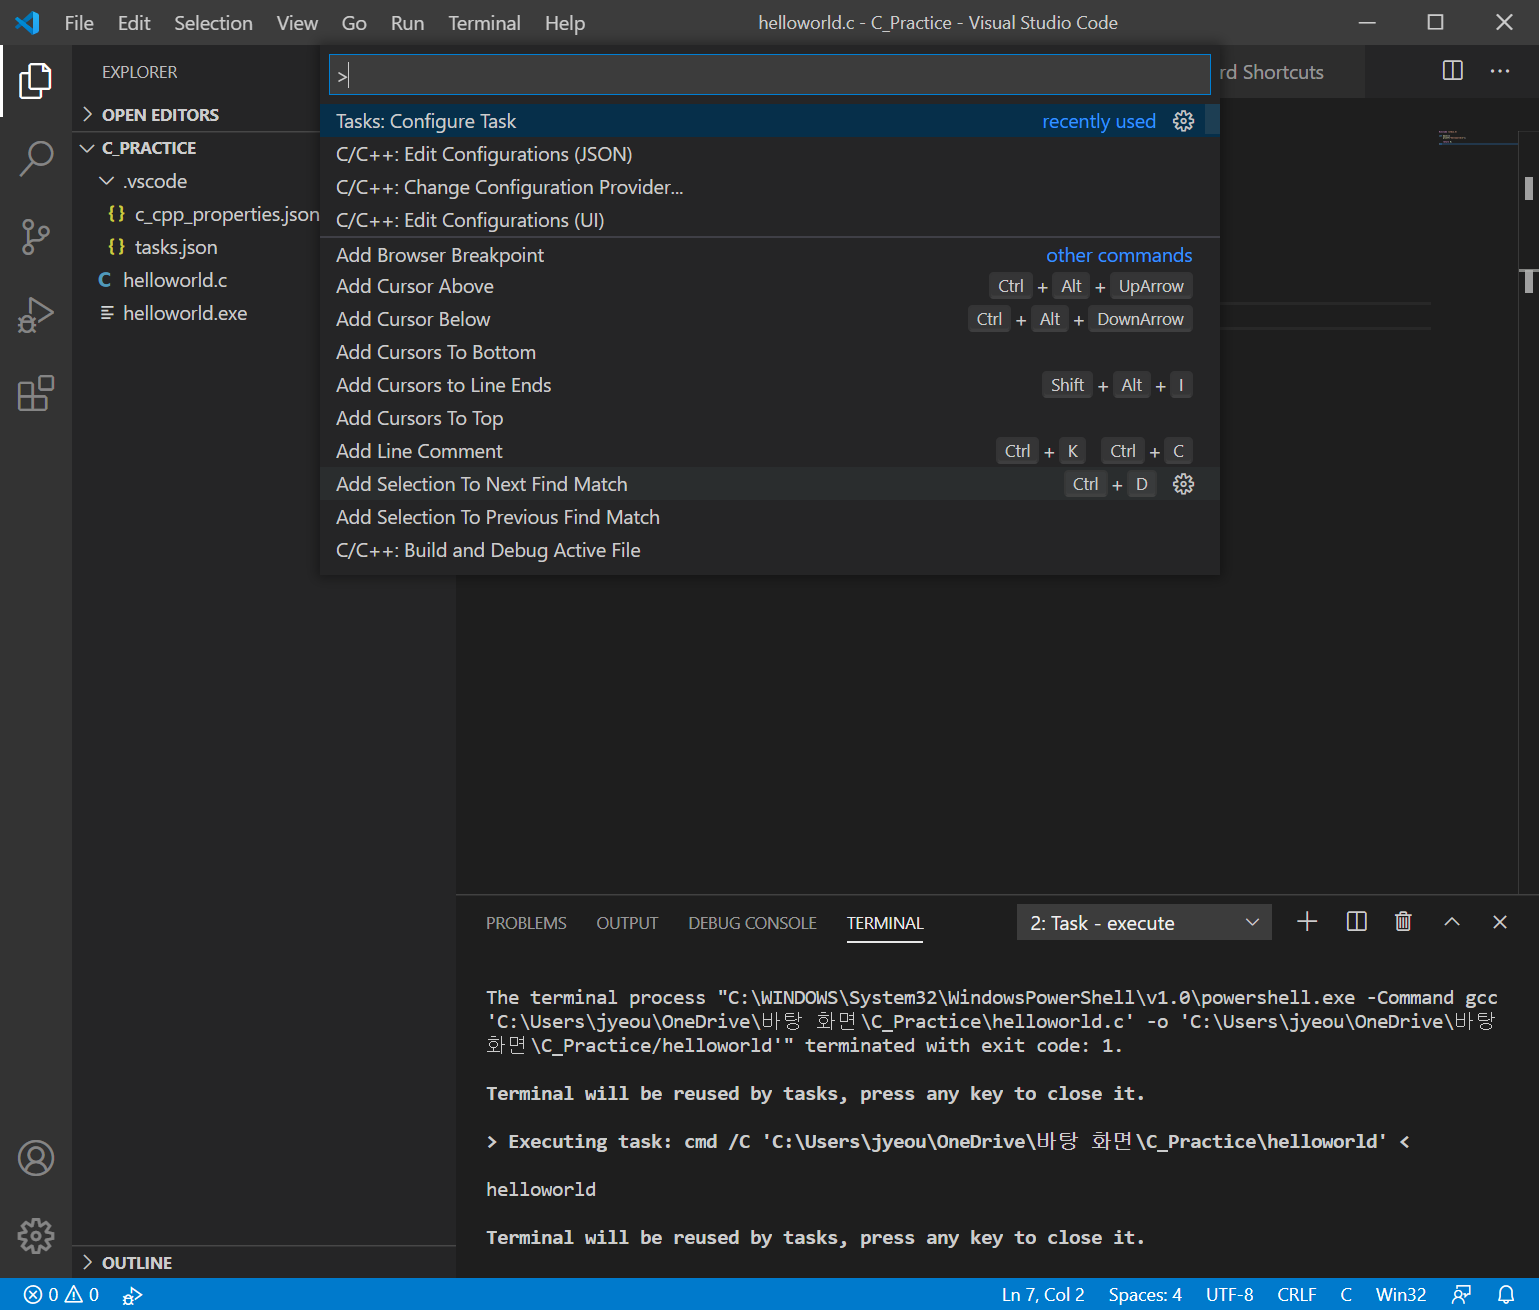Select 'Add Cursor Below' command
1539x1310 pixels.
pyautogui.click(x=769, y=319)
